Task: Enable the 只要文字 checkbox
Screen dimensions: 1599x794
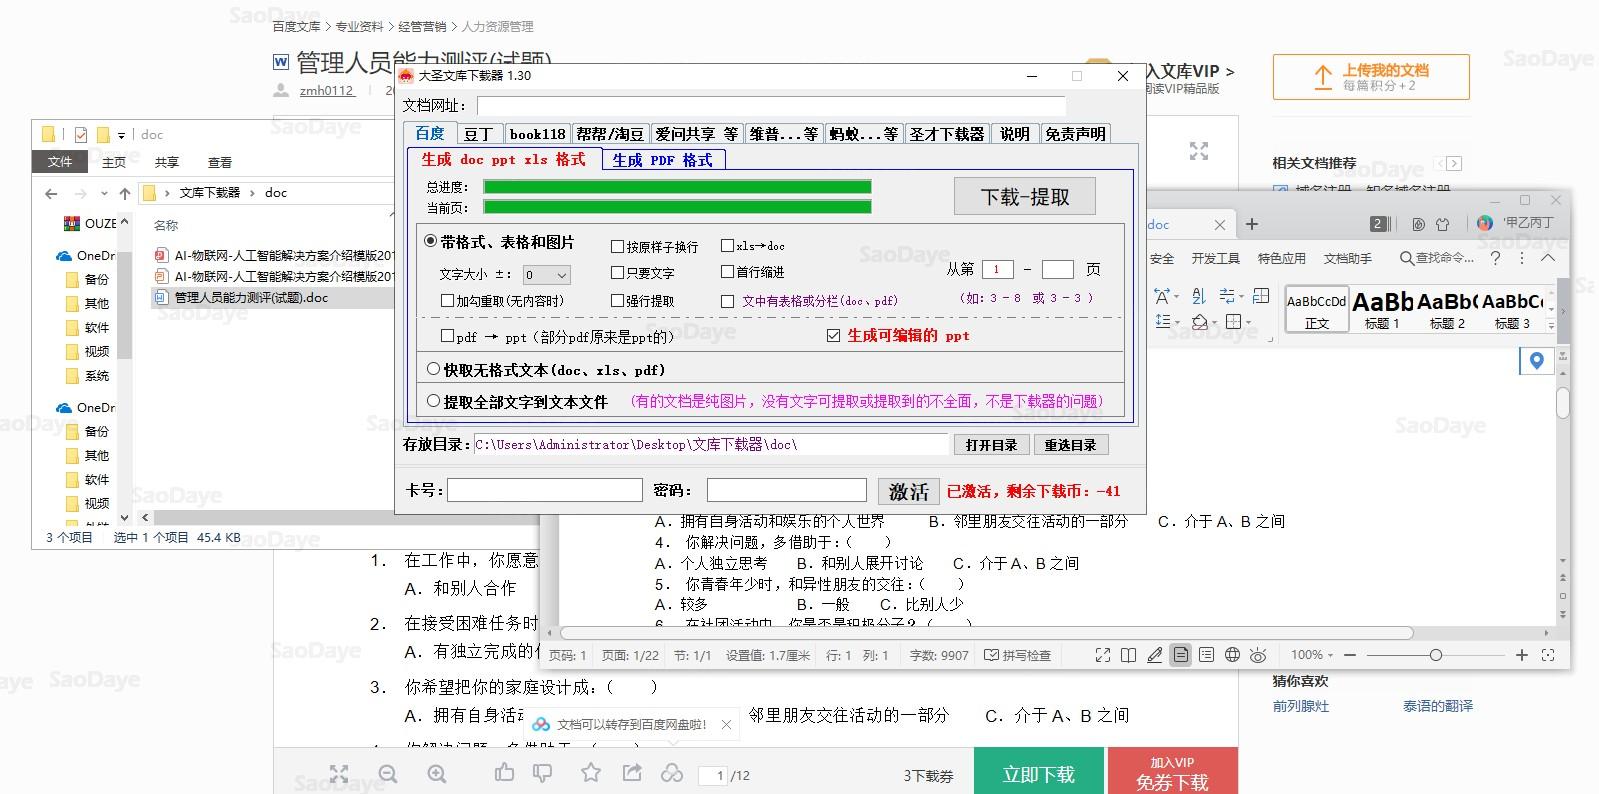Action: pyautogui.click(x=618, y=272)
